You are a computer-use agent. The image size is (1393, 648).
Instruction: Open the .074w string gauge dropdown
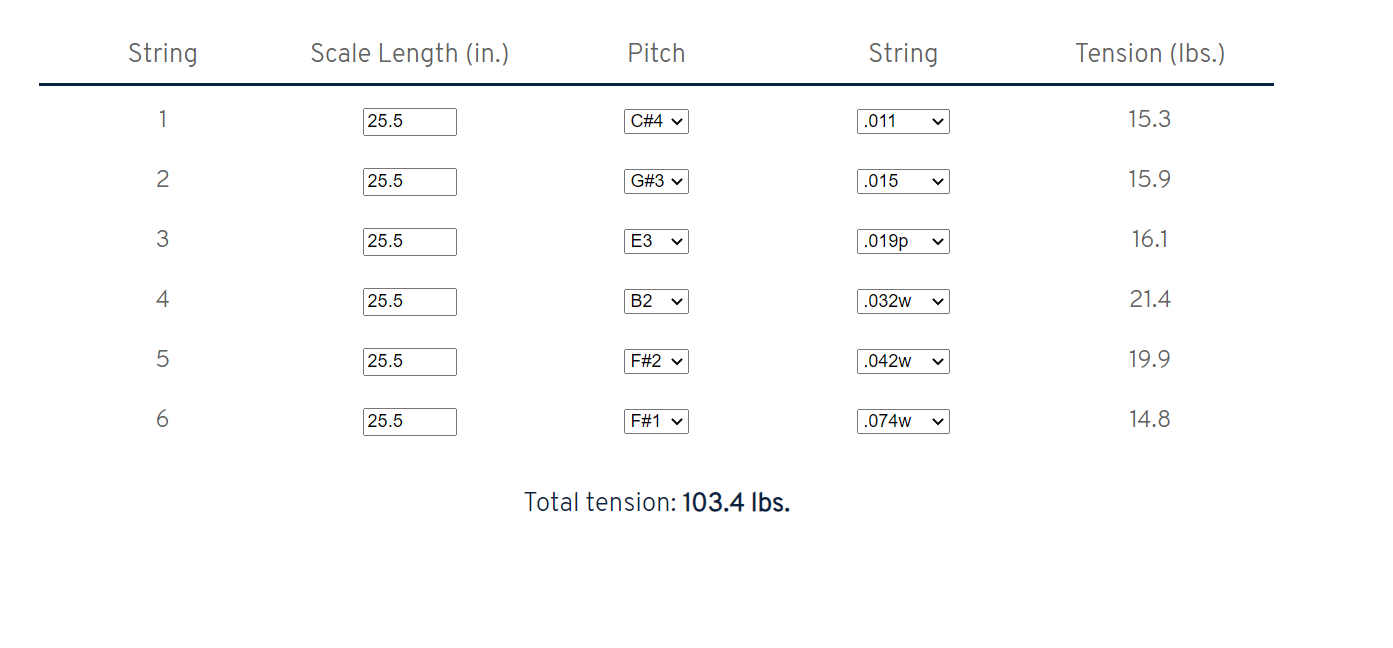(903, 421)
